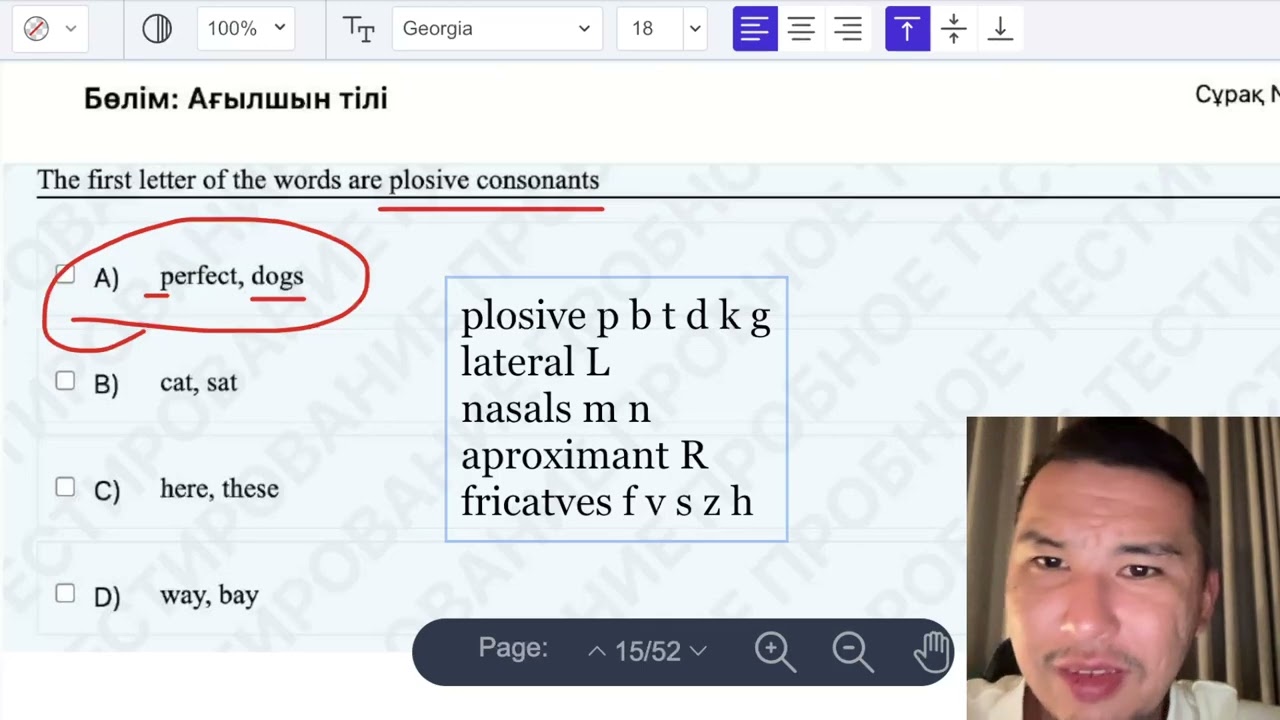Align text to bottom vertically
This screenshot has height=720, width=1280.
[1000, 29]
